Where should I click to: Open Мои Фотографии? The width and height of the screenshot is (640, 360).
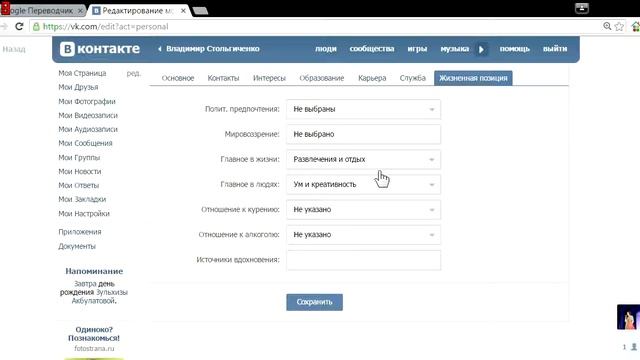click(x=87, y=101)
